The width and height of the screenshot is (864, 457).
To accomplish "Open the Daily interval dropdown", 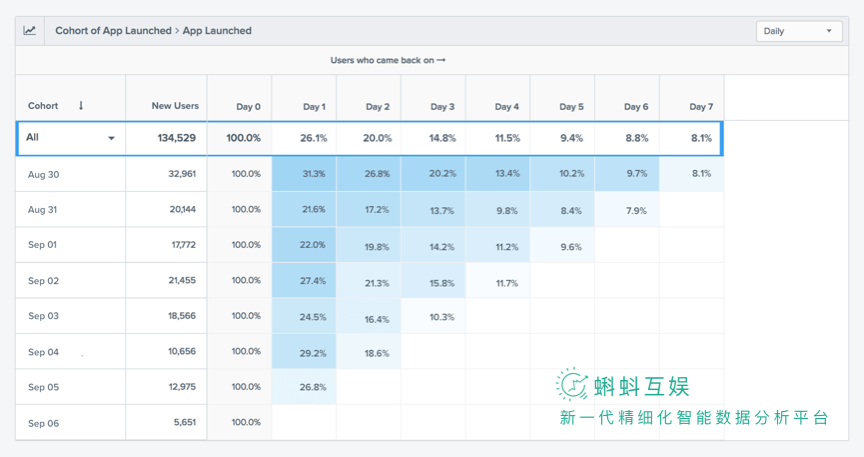I will click(798, 31).
